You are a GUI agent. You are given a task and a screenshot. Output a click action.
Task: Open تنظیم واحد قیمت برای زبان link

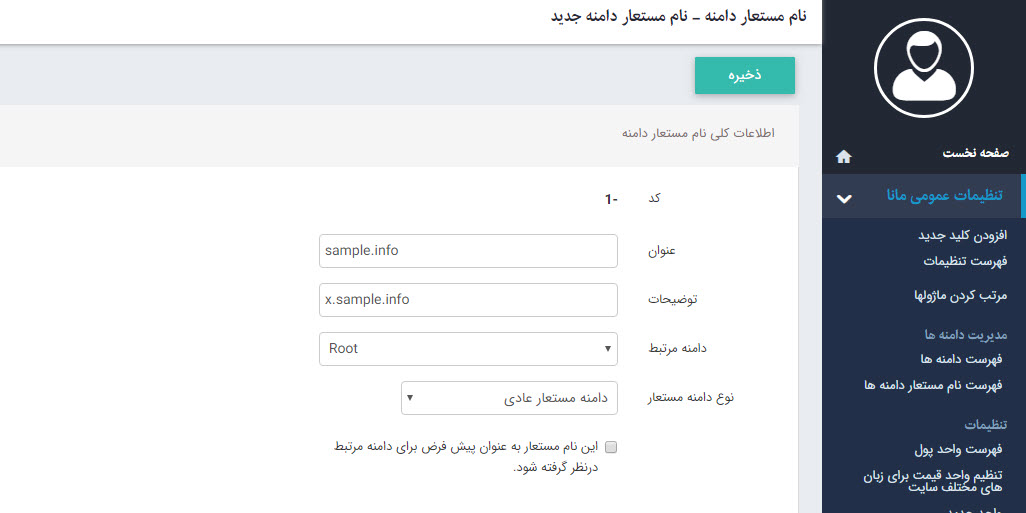(x=932, y=481)
